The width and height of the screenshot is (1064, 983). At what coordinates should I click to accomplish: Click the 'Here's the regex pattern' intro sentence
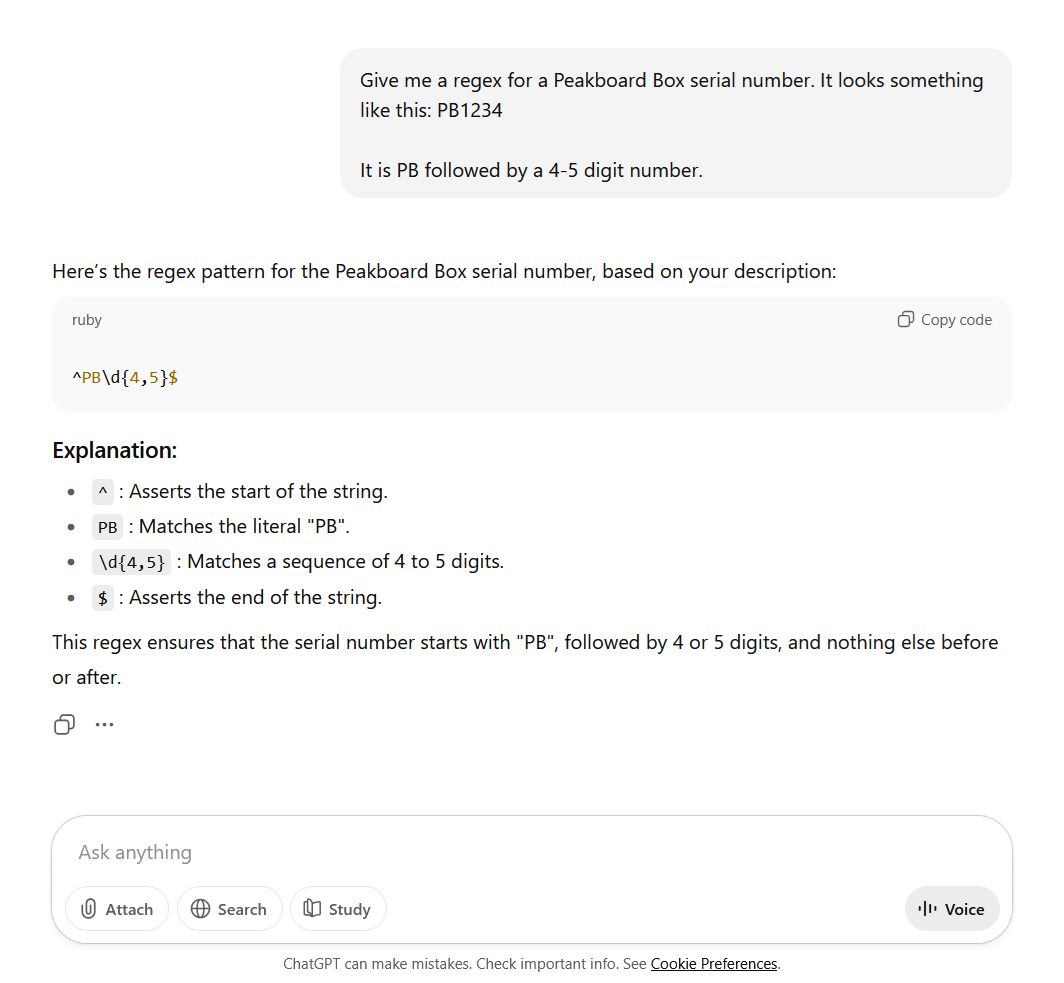point(444,271)
